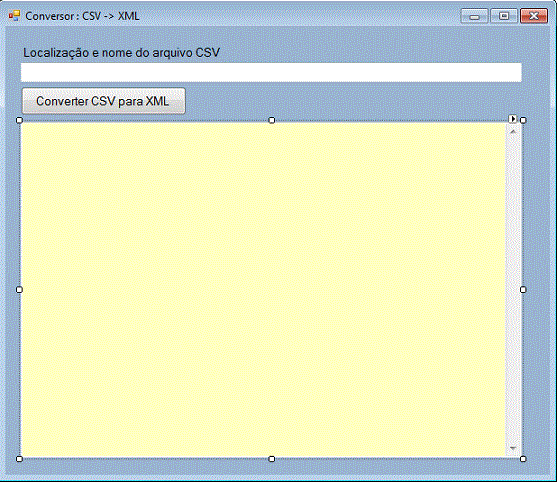557x482 pixels.
Task: Click the yellow multiline text area
Action: (x=263, y=290)
